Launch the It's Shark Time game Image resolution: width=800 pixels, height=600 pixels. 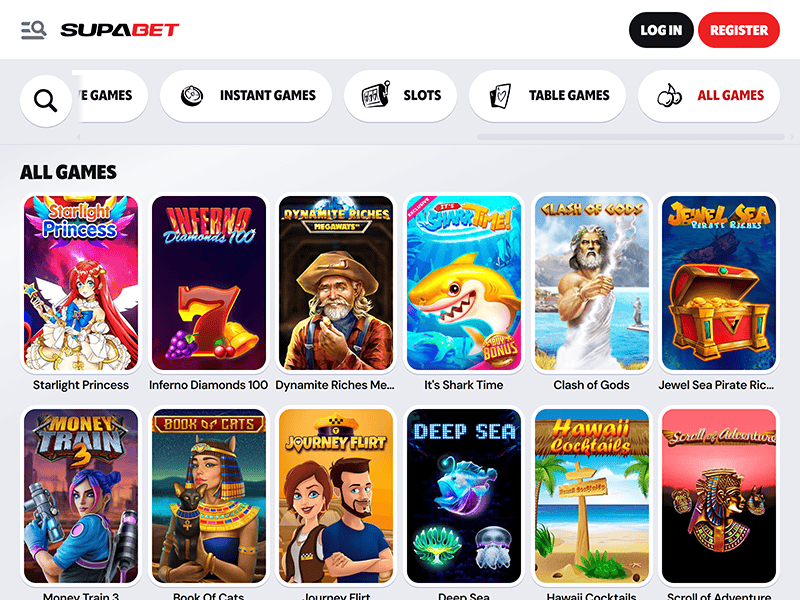[x=464, y=283]
